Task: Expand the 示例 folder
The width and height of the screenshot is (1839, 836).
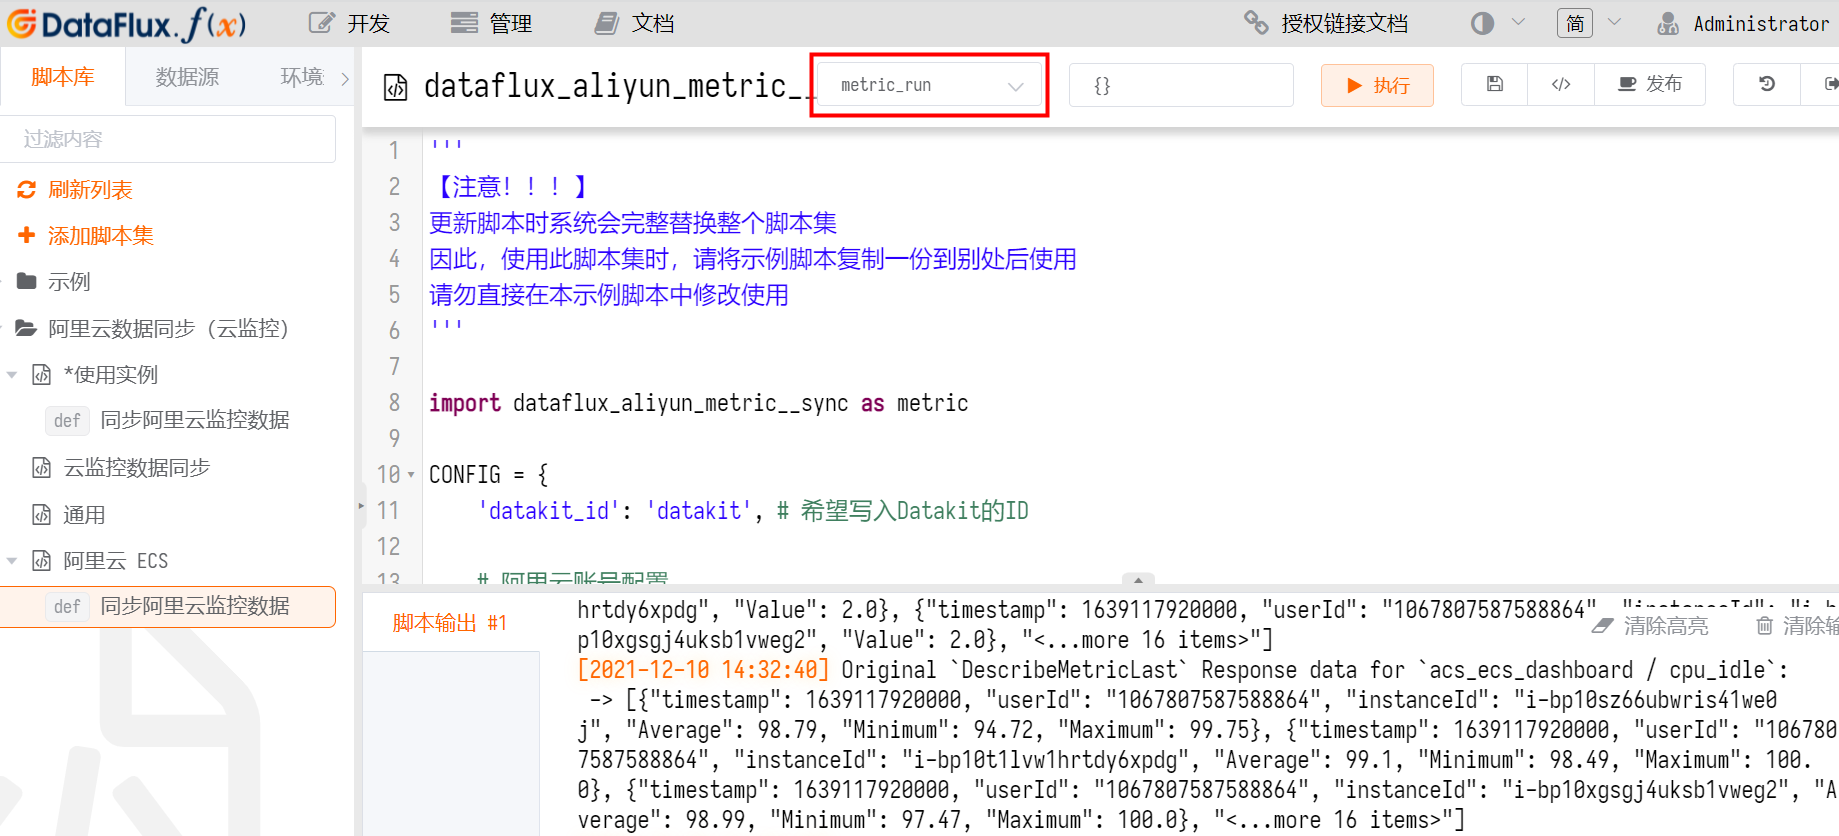Action: click(x=69, y=282)
